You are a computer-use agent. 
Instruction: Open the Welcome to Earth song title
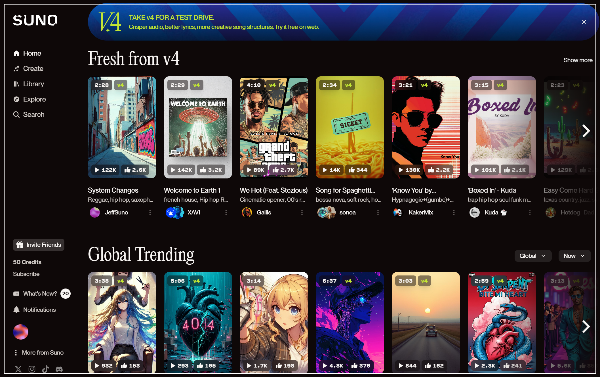click(192, 191)
